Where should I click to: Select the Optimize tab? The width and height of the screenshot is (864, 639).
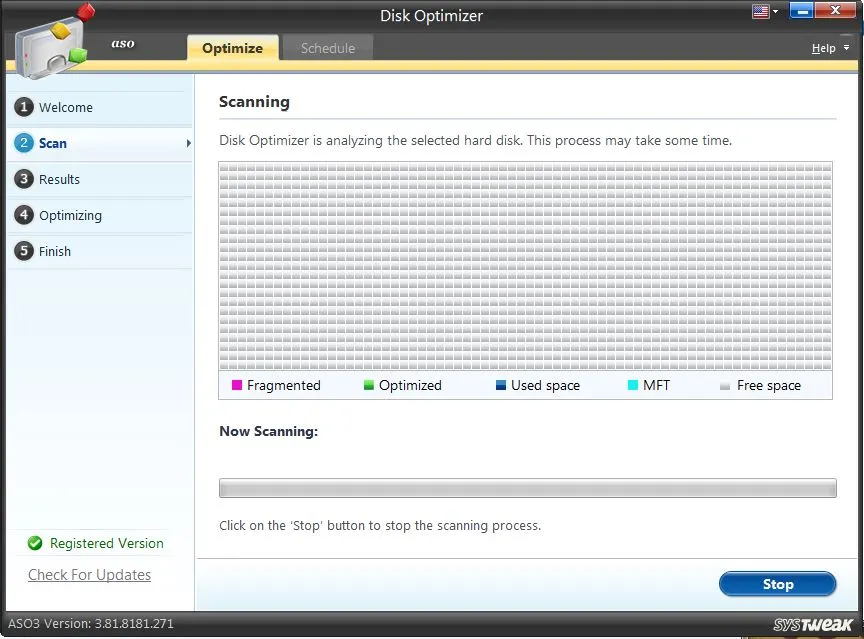pos(232,48)
